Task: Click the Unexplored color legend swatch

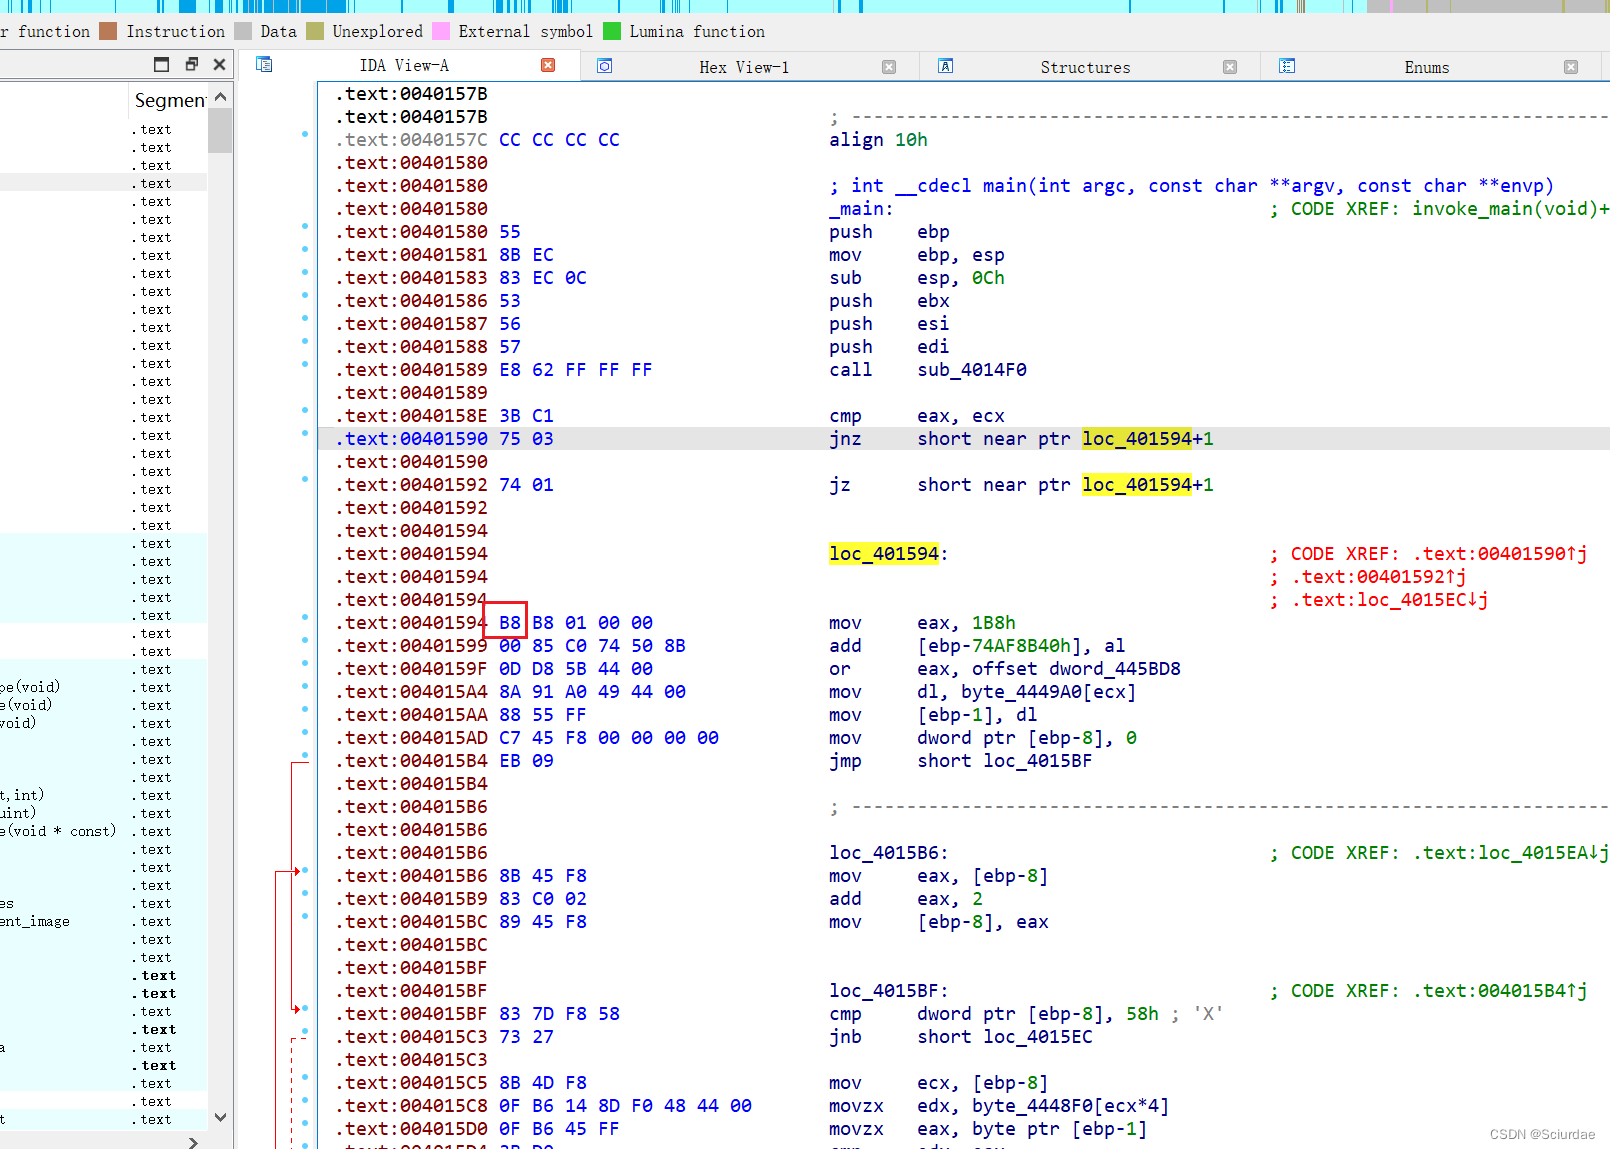Action: point(315,31)
